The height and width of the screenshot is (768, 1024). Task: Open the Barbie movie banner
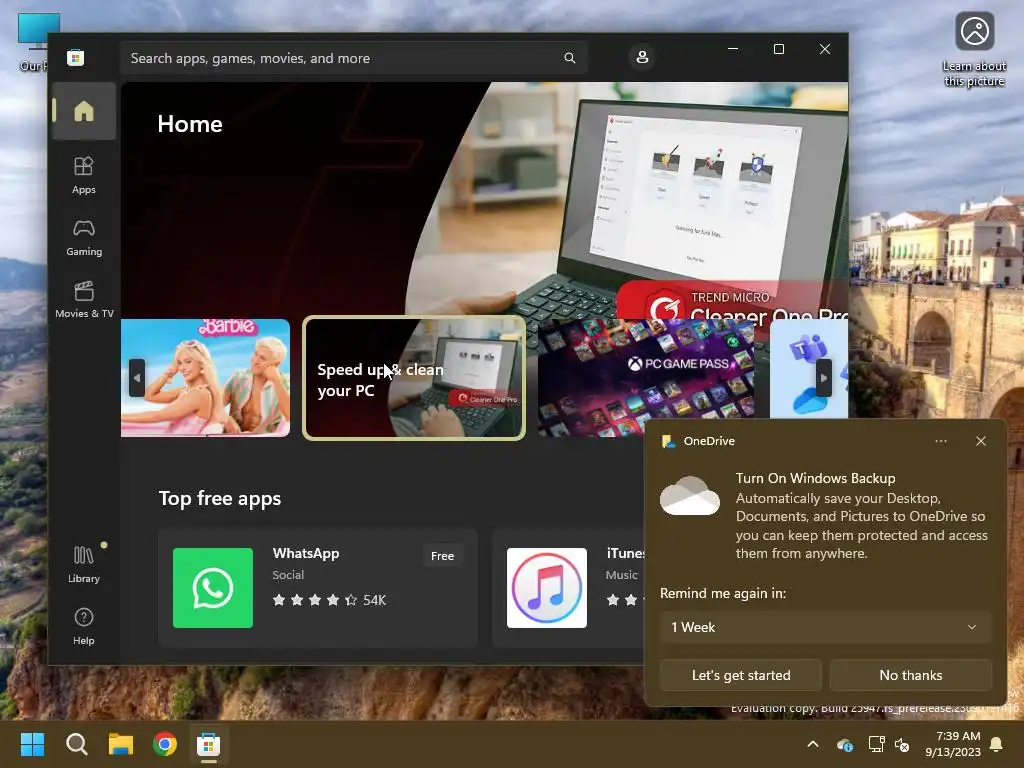206,377
